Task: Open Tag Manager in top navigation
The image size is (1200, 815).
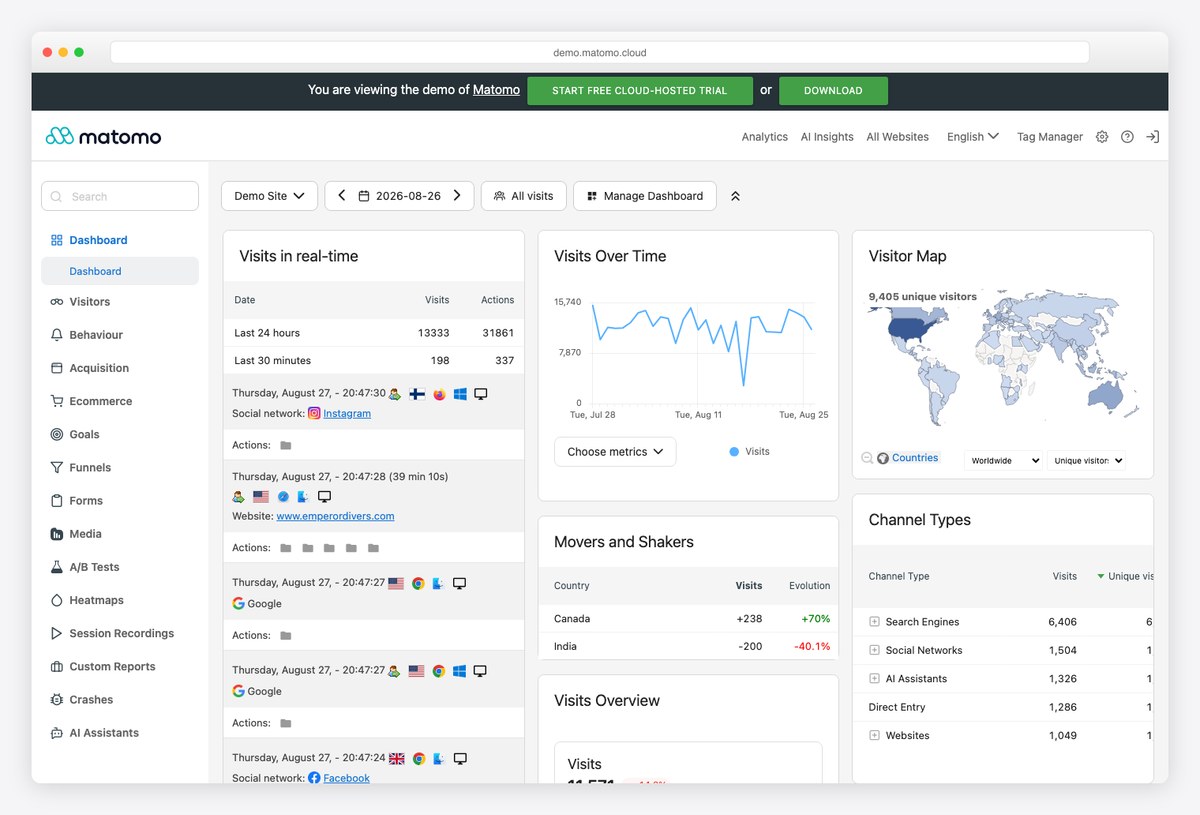Action: [x=1050, y=137]
